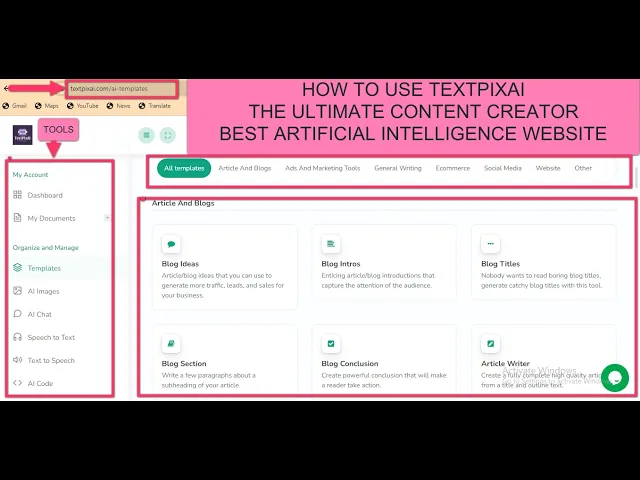Click the 'Organize and Manage' sidebar heading

coord(45,247)
